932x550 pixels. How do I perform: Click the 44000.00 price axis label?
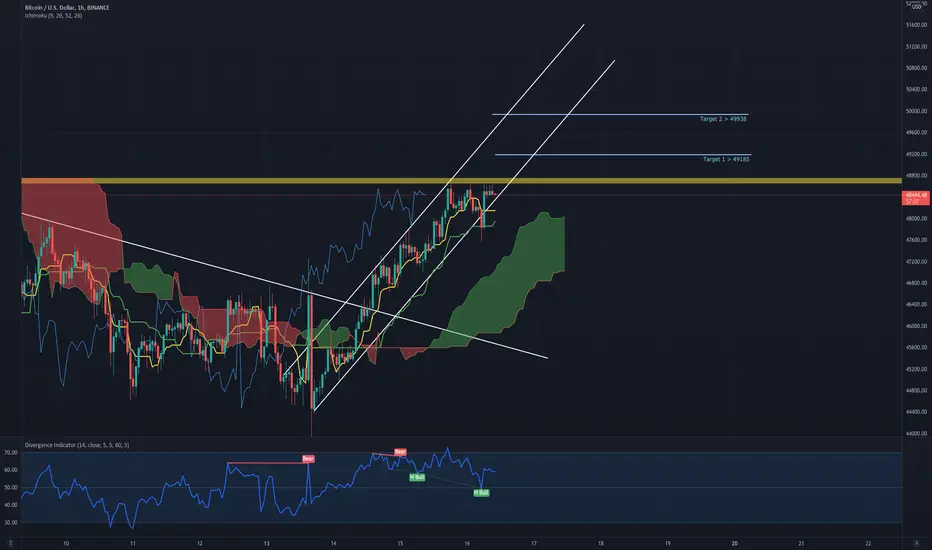click(x=917, y=433)
